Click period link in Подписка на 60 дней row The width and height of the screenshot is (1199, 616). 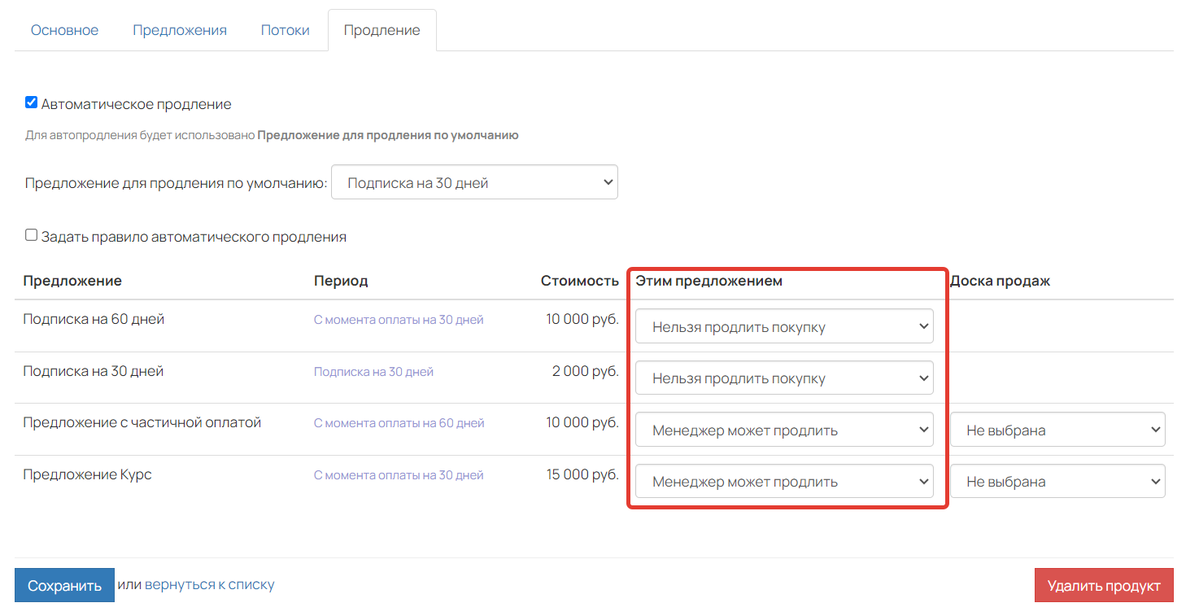[398, 319]
